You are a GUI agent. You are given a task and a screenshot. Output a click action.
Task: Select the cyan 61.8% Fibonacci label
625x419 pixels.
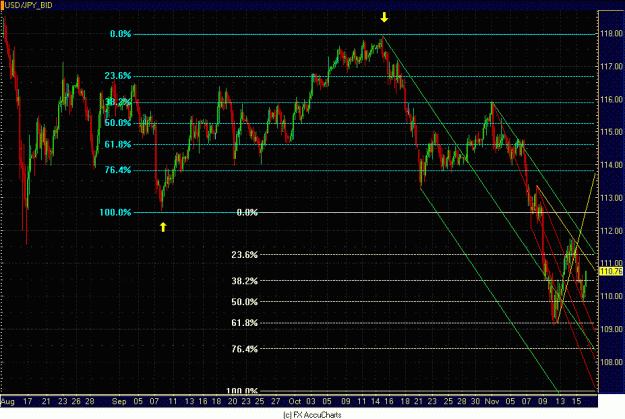[x=118, y=144]
